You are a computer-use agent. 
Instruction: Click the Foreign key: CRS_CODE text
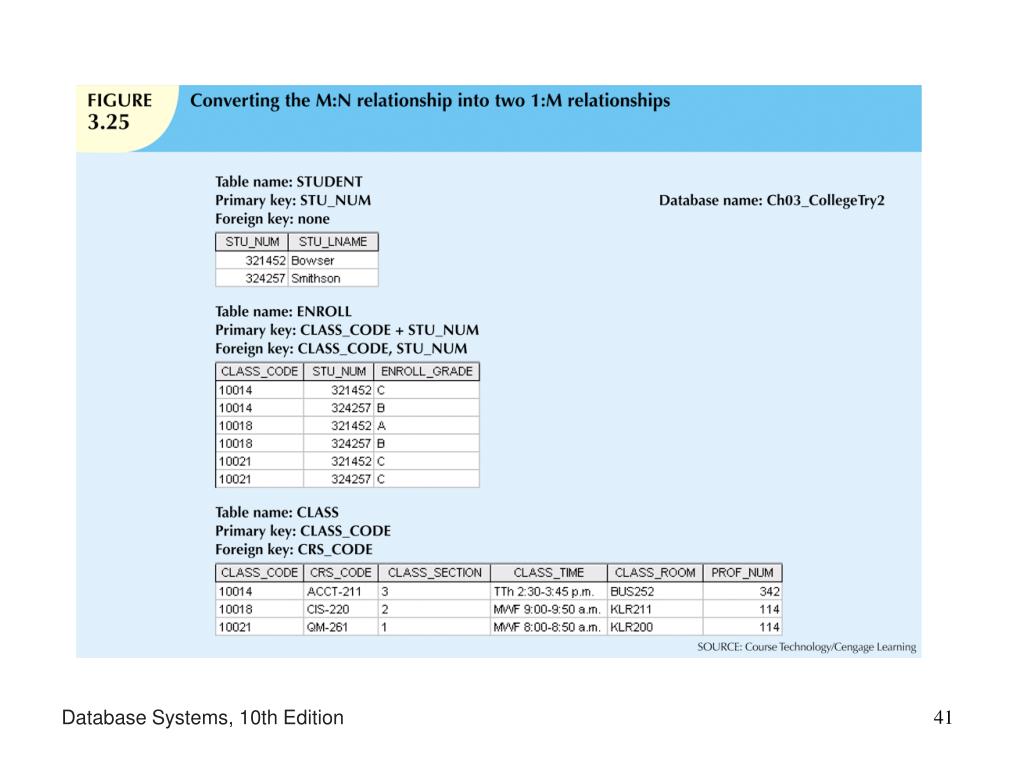point(294,550)
